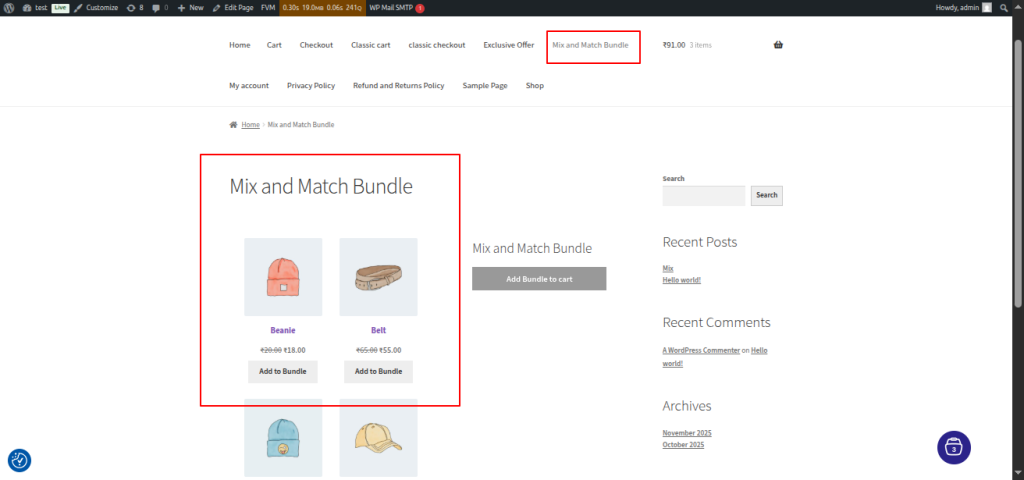Open Customize in the admin bar
Screen dimensions: 1024x480
(96, 8)
